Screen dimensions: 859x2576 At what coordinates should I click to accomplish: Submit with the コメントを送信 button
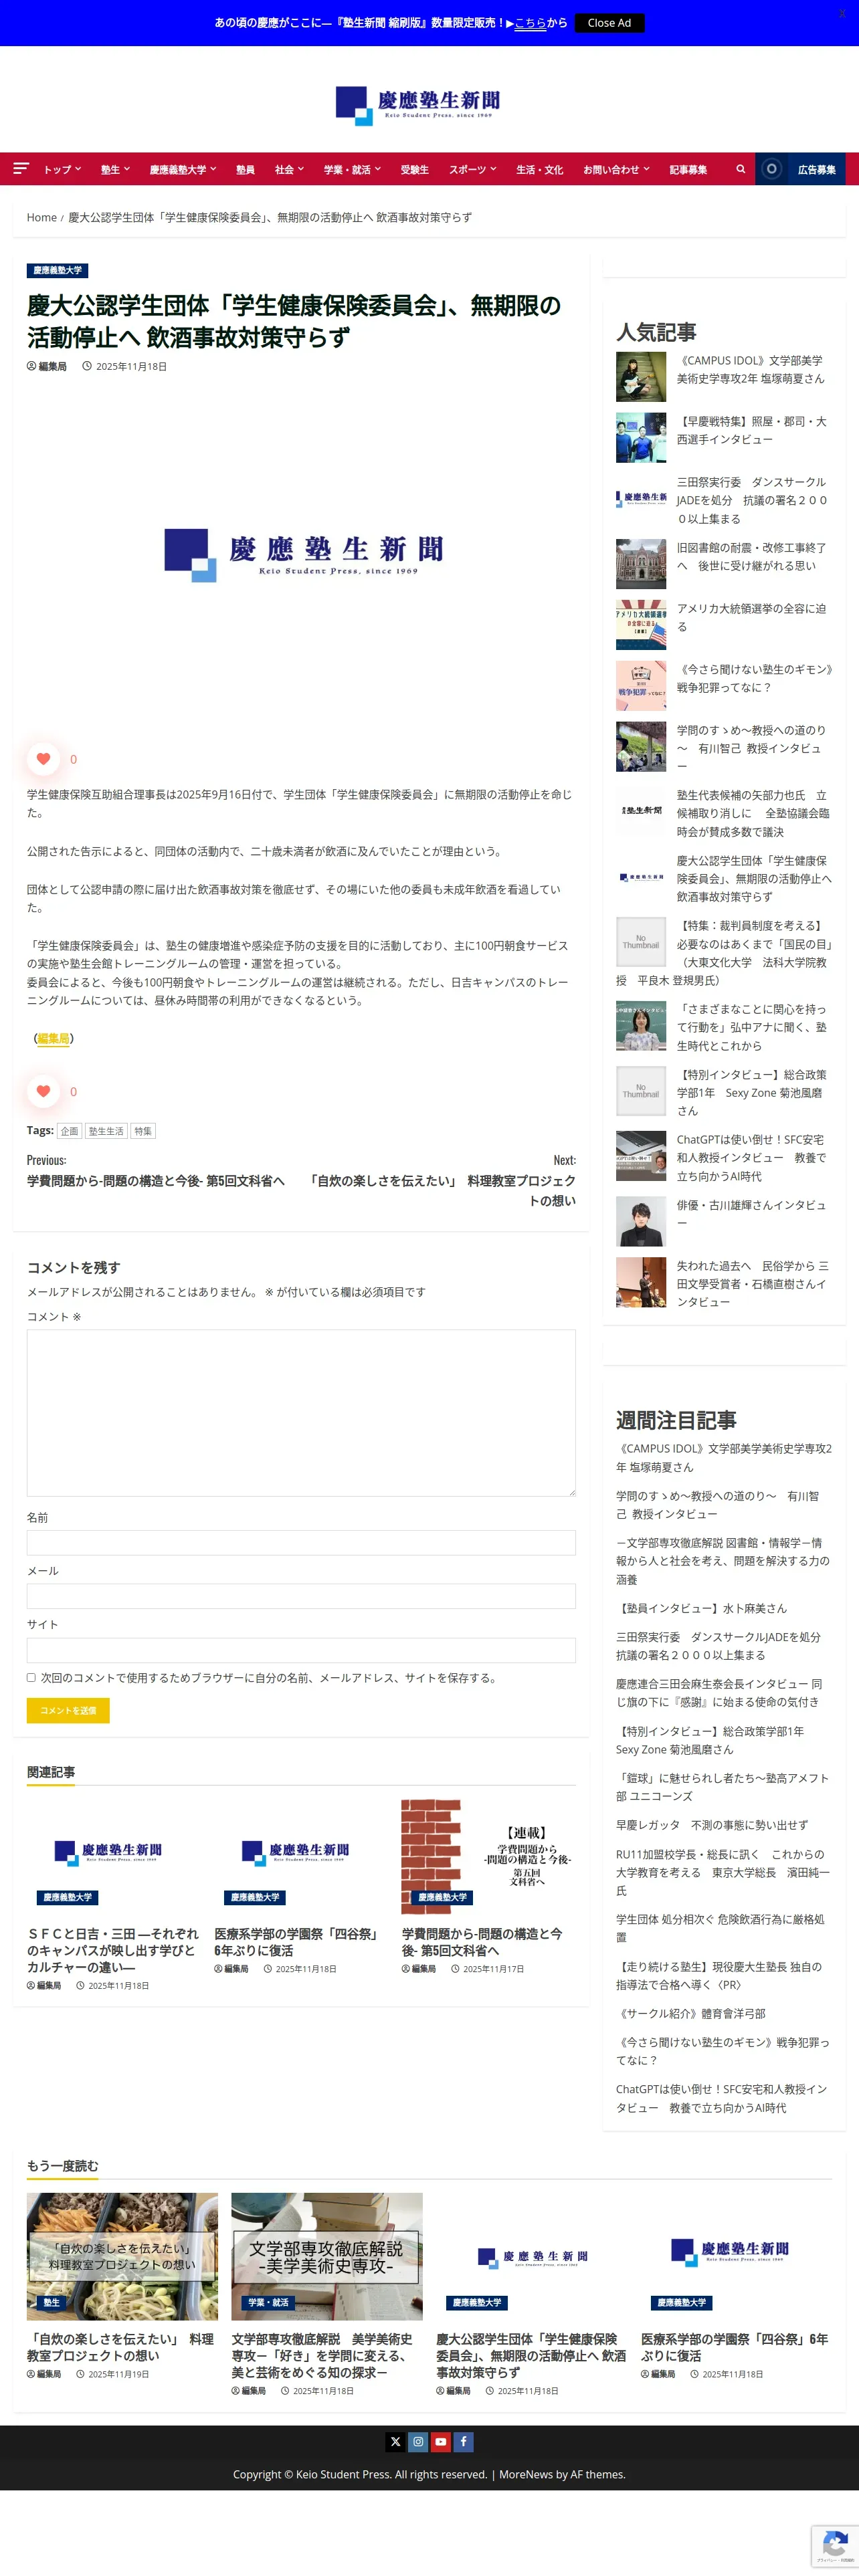(x=68, y=1710)
